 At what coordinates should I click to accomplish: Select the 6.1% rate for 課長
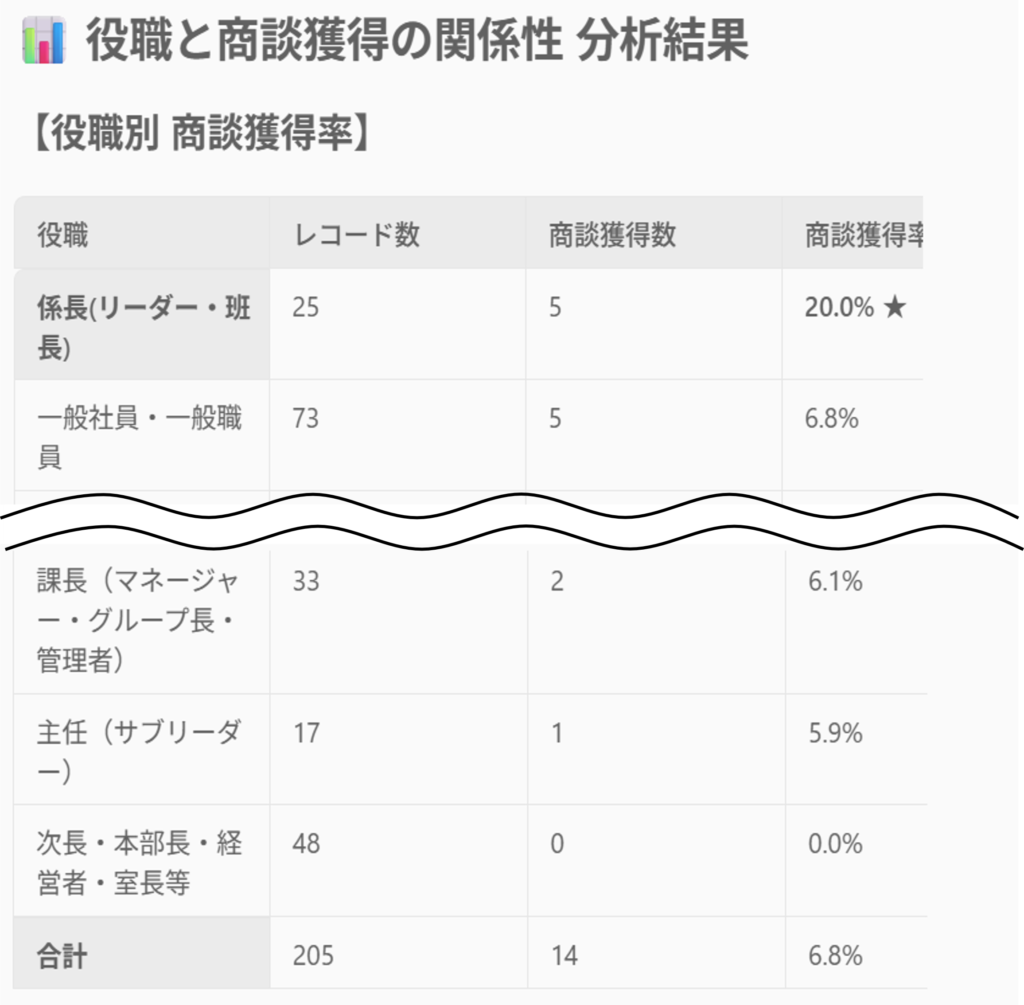pos(835,581)
